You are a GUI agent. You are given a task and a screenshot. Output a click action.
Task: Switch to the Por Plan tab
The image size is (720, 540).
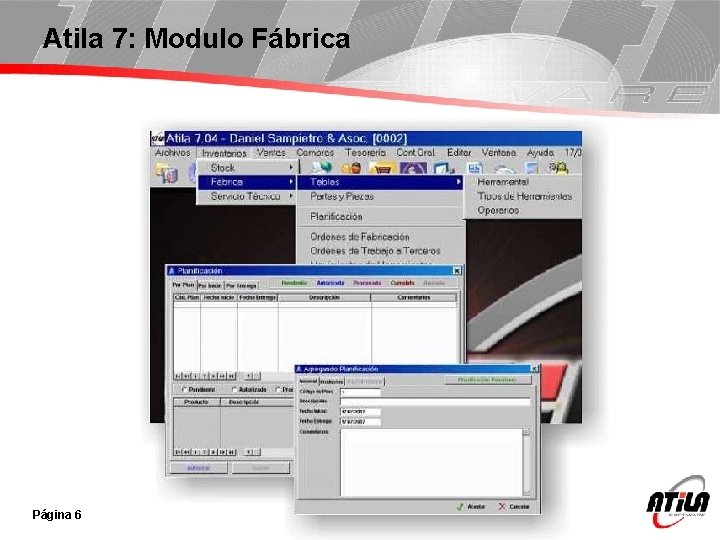tap(184, 285)
